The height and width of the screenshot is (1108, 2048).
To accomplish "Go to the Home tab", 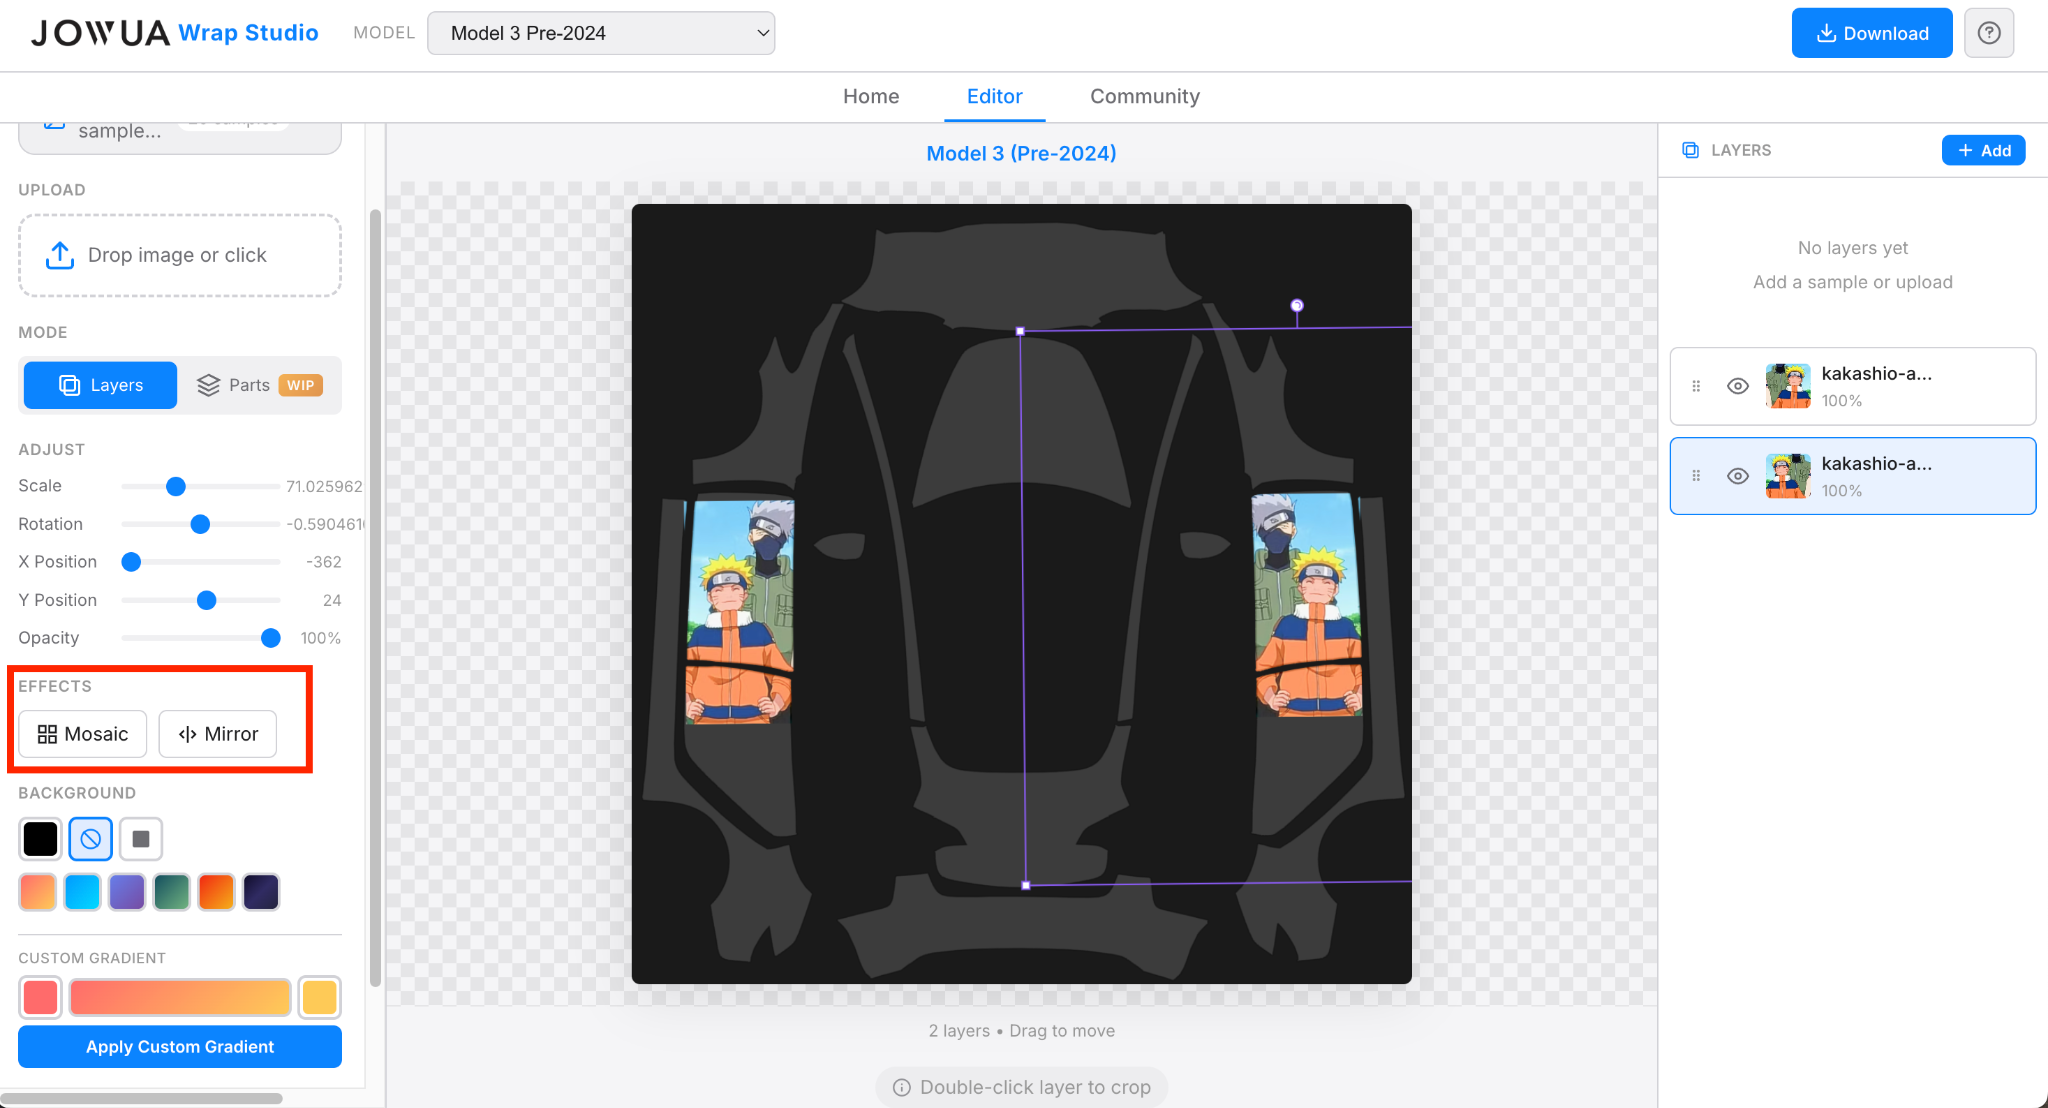I will point(871,96).
